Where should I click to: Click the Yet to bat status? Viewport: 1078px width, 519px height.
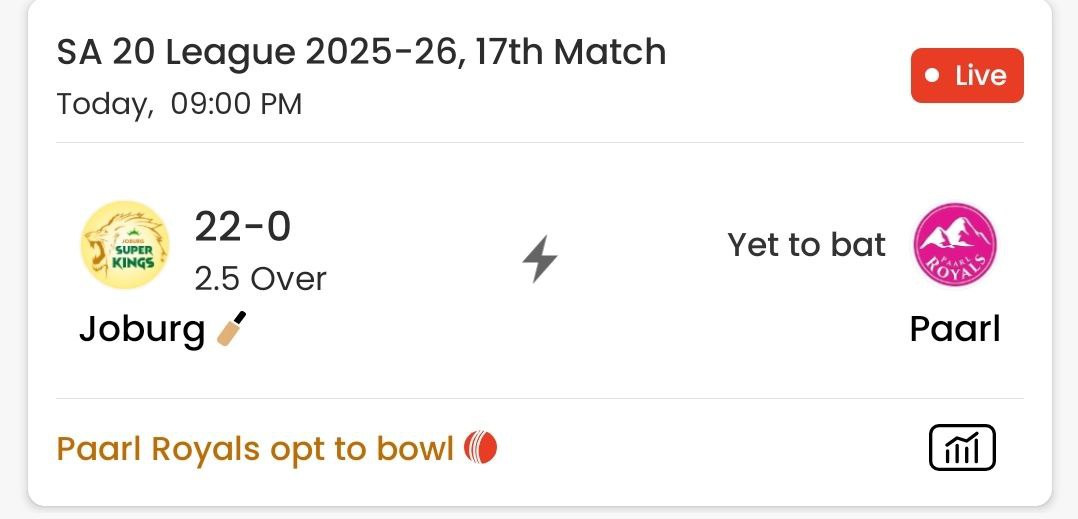[x=806, y=245]
